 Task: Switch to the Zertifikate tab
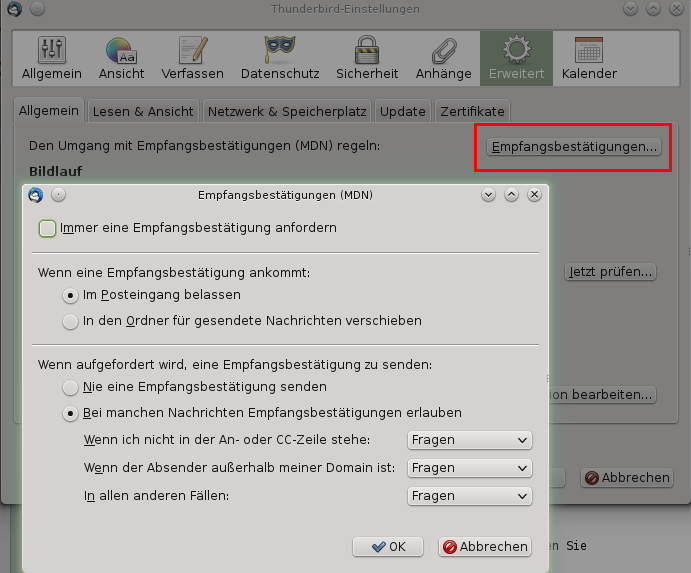[x=472, y=112]
